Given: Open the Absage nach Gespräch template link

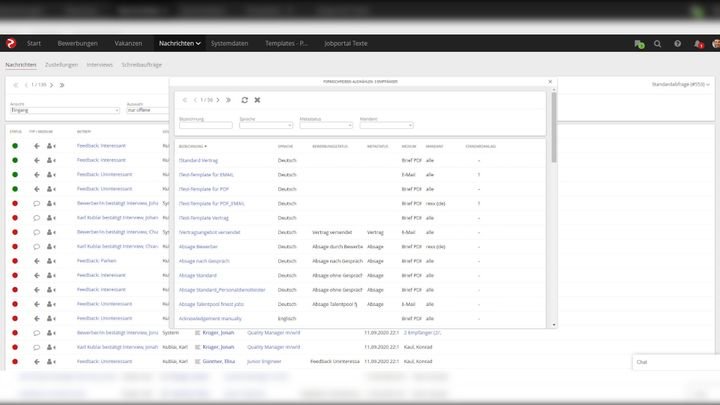Looking at the screenshot, I should pyautogui.click(x=204, y=261).
